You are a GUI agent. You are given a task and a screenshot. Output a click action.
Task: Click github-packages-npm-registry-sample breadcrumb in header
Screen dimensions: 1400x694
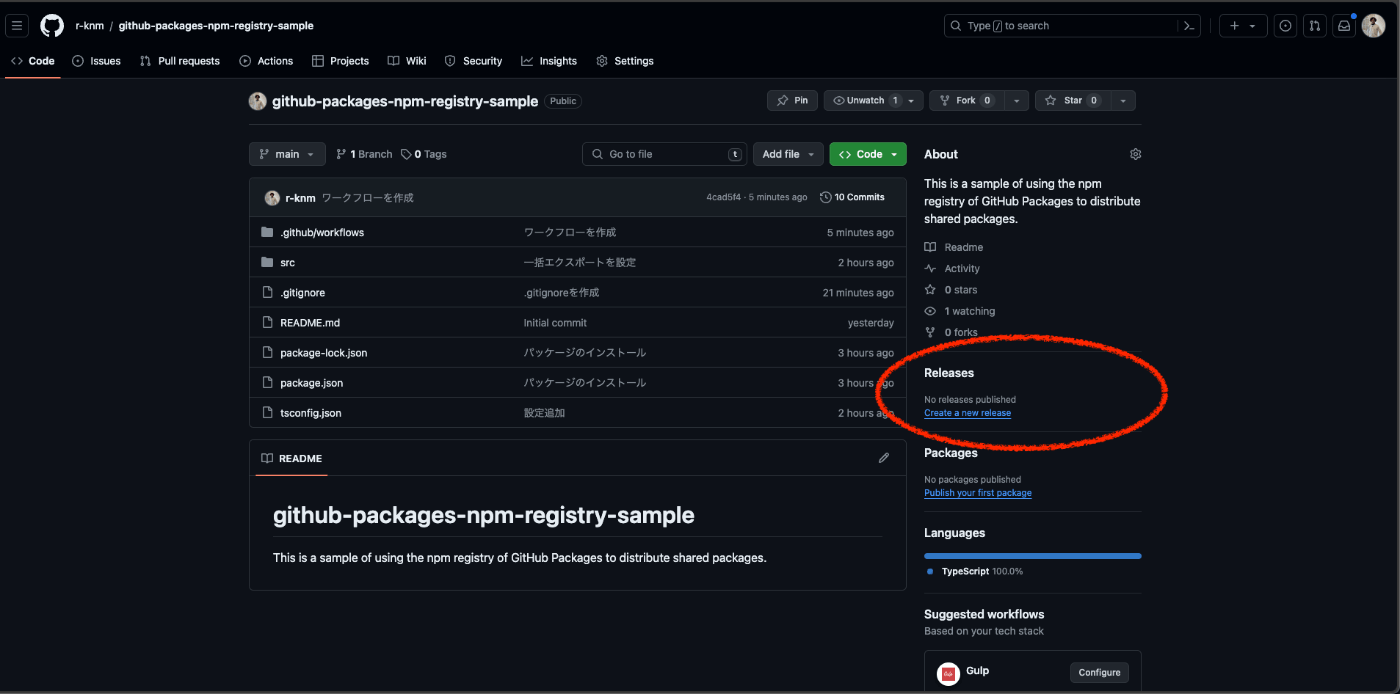point(216,26)
